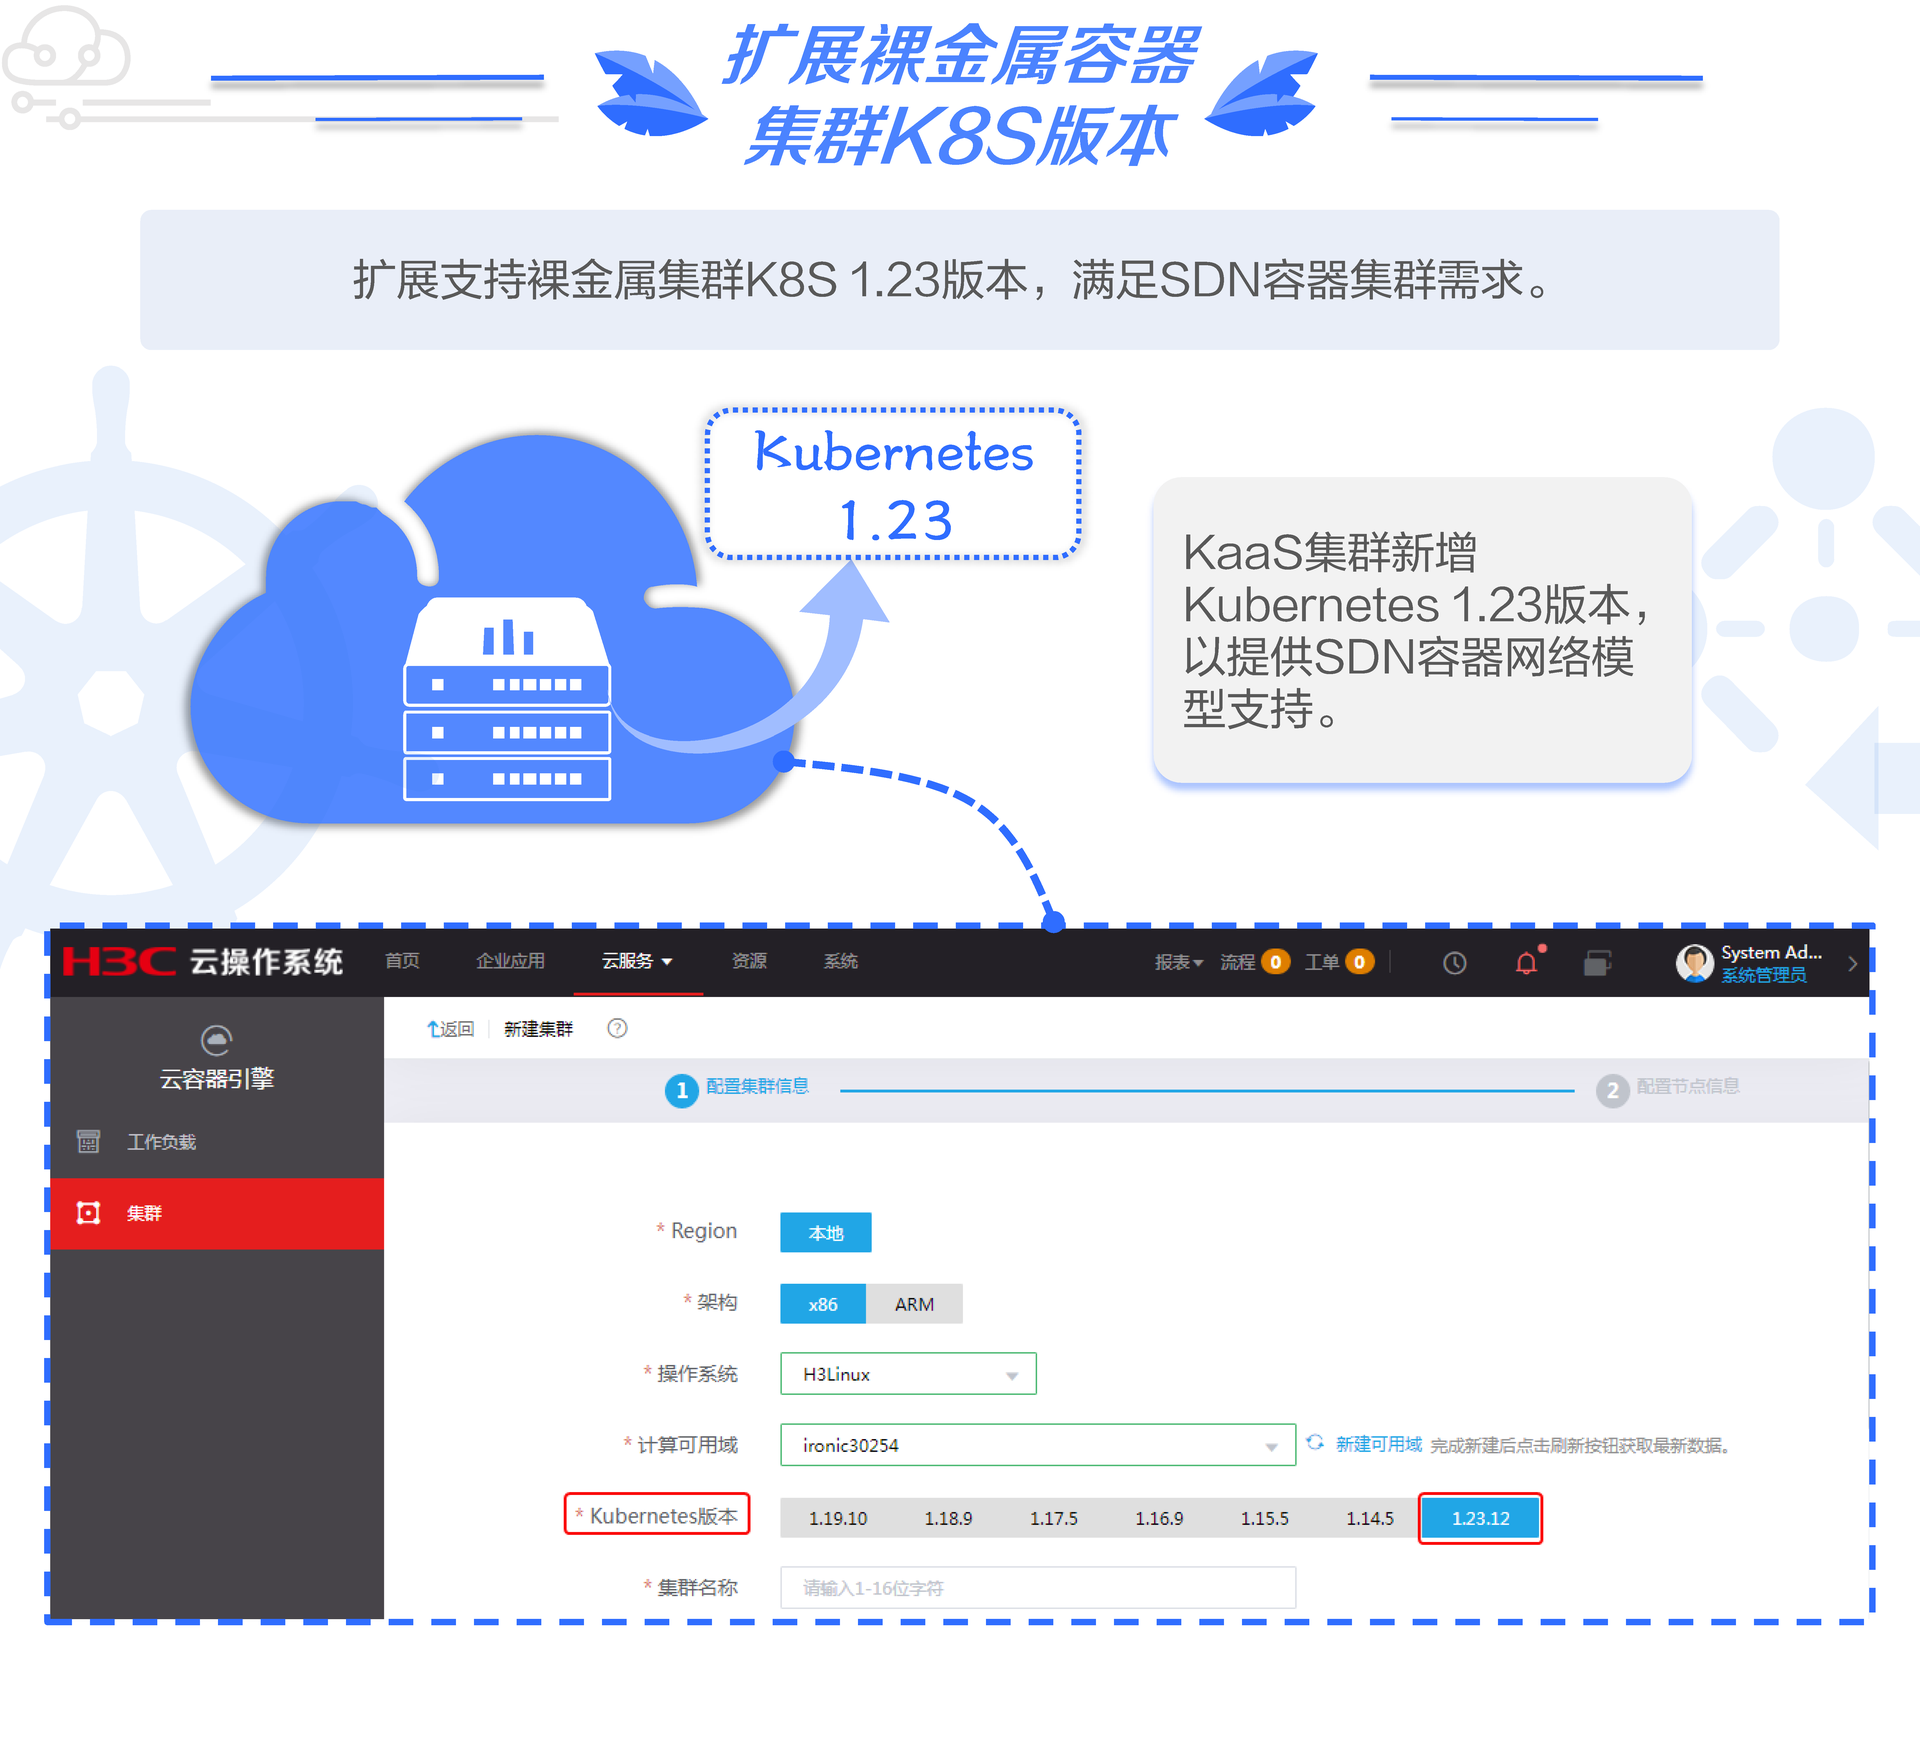Click the cloud shell window icon
The width and height of the screenshot is (1920, 1757).
(1597, 963)
